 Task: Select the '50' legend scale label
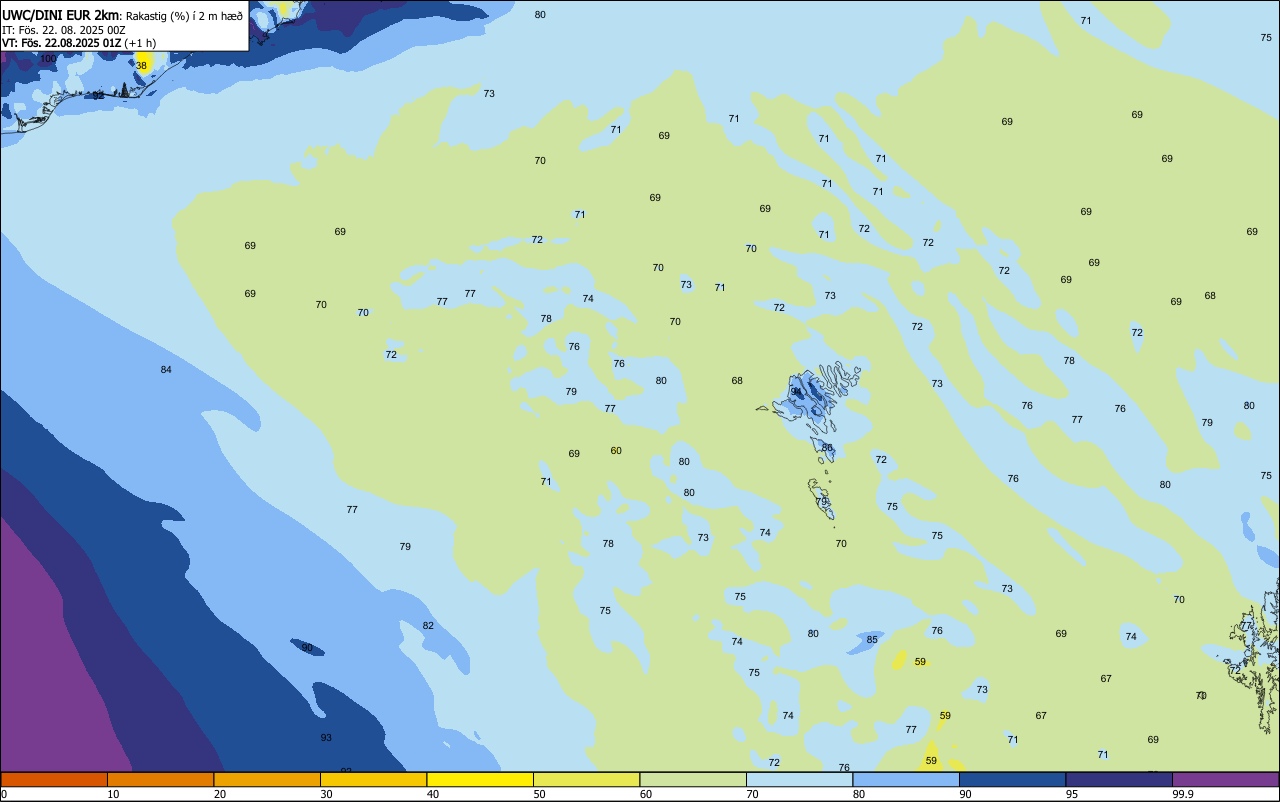[x=539, y=794]
